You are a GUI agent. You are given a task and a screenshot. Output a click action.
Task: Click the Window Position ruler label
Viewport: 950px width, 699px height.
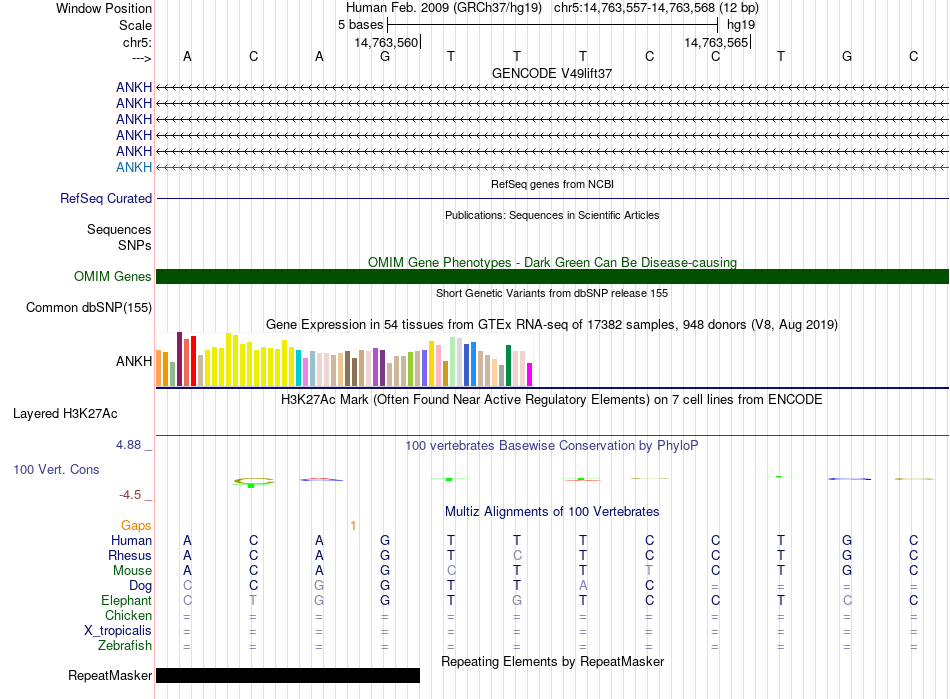pos(104,8)
